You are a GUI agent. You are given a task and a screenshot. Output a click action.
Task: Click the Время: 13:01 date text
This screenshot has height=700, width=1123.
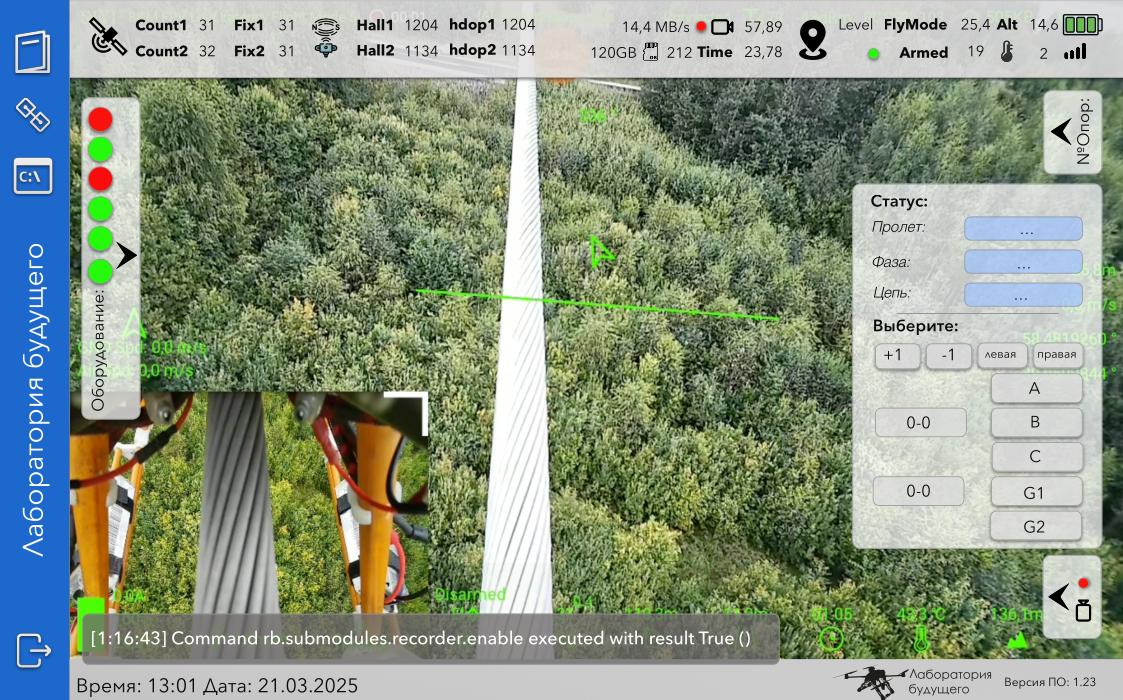point(217,686)
